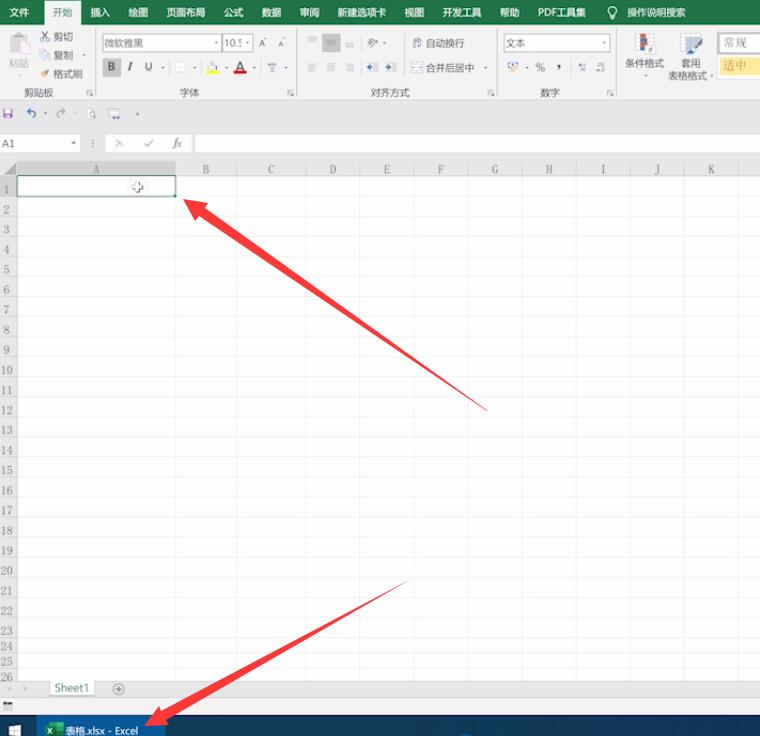The width and height of the screenshot is (760, 736).
Task: Expand the fill color dropdown arrow
Action: pyautogui.click(x=226, y=67)
